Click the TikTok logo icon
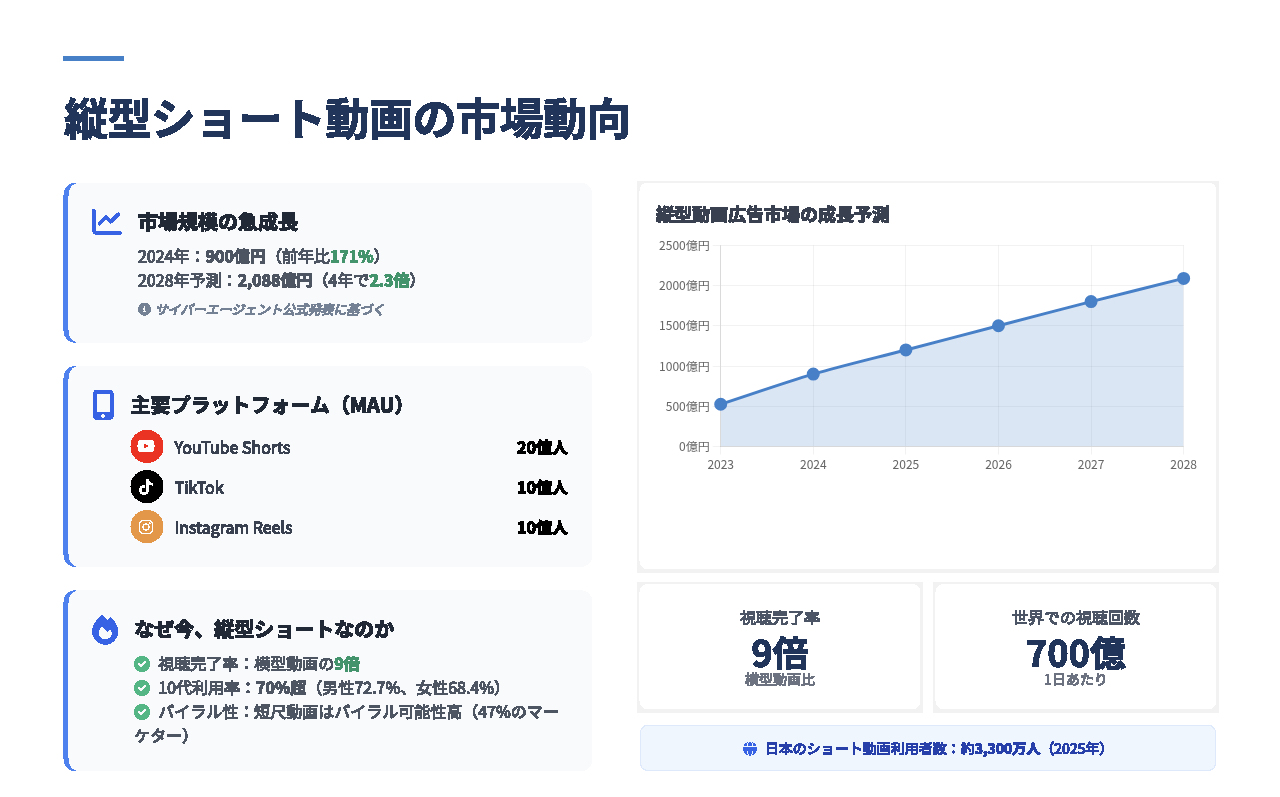 coord(147,487)
